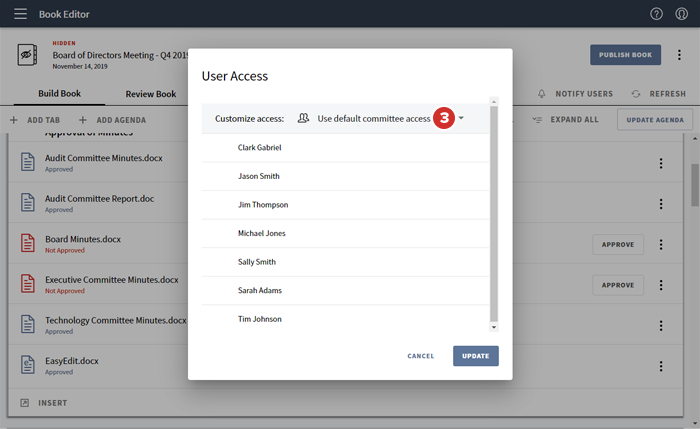Click the committee users icon in Customize access

pyautogui.click(x=303, y=119)
